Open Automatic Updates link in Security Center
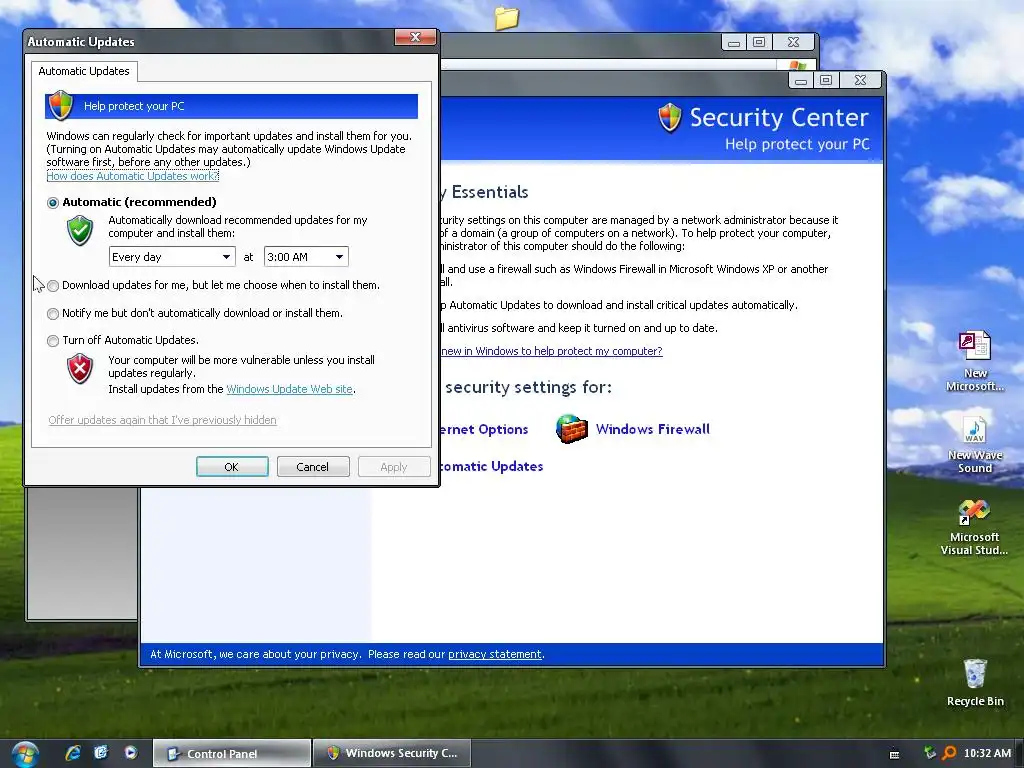The image size is (1024, 768). (491, 466)
